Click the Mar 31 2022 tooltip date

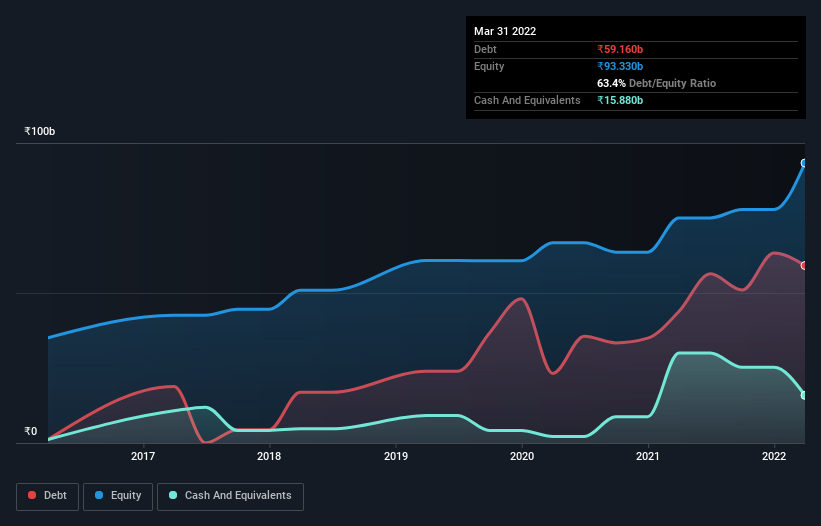point(505,31)
